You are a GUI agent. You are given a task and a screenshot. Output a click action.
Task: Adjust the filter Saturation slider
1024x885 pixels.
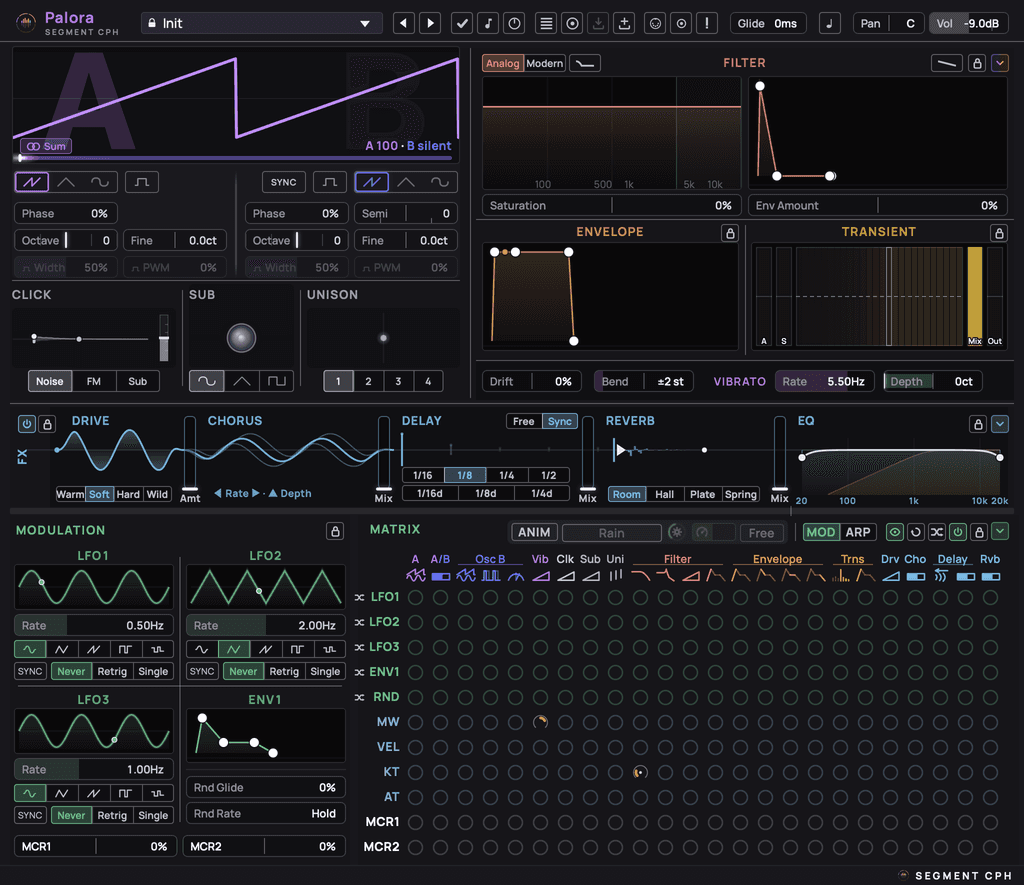[x=611, y=206]
